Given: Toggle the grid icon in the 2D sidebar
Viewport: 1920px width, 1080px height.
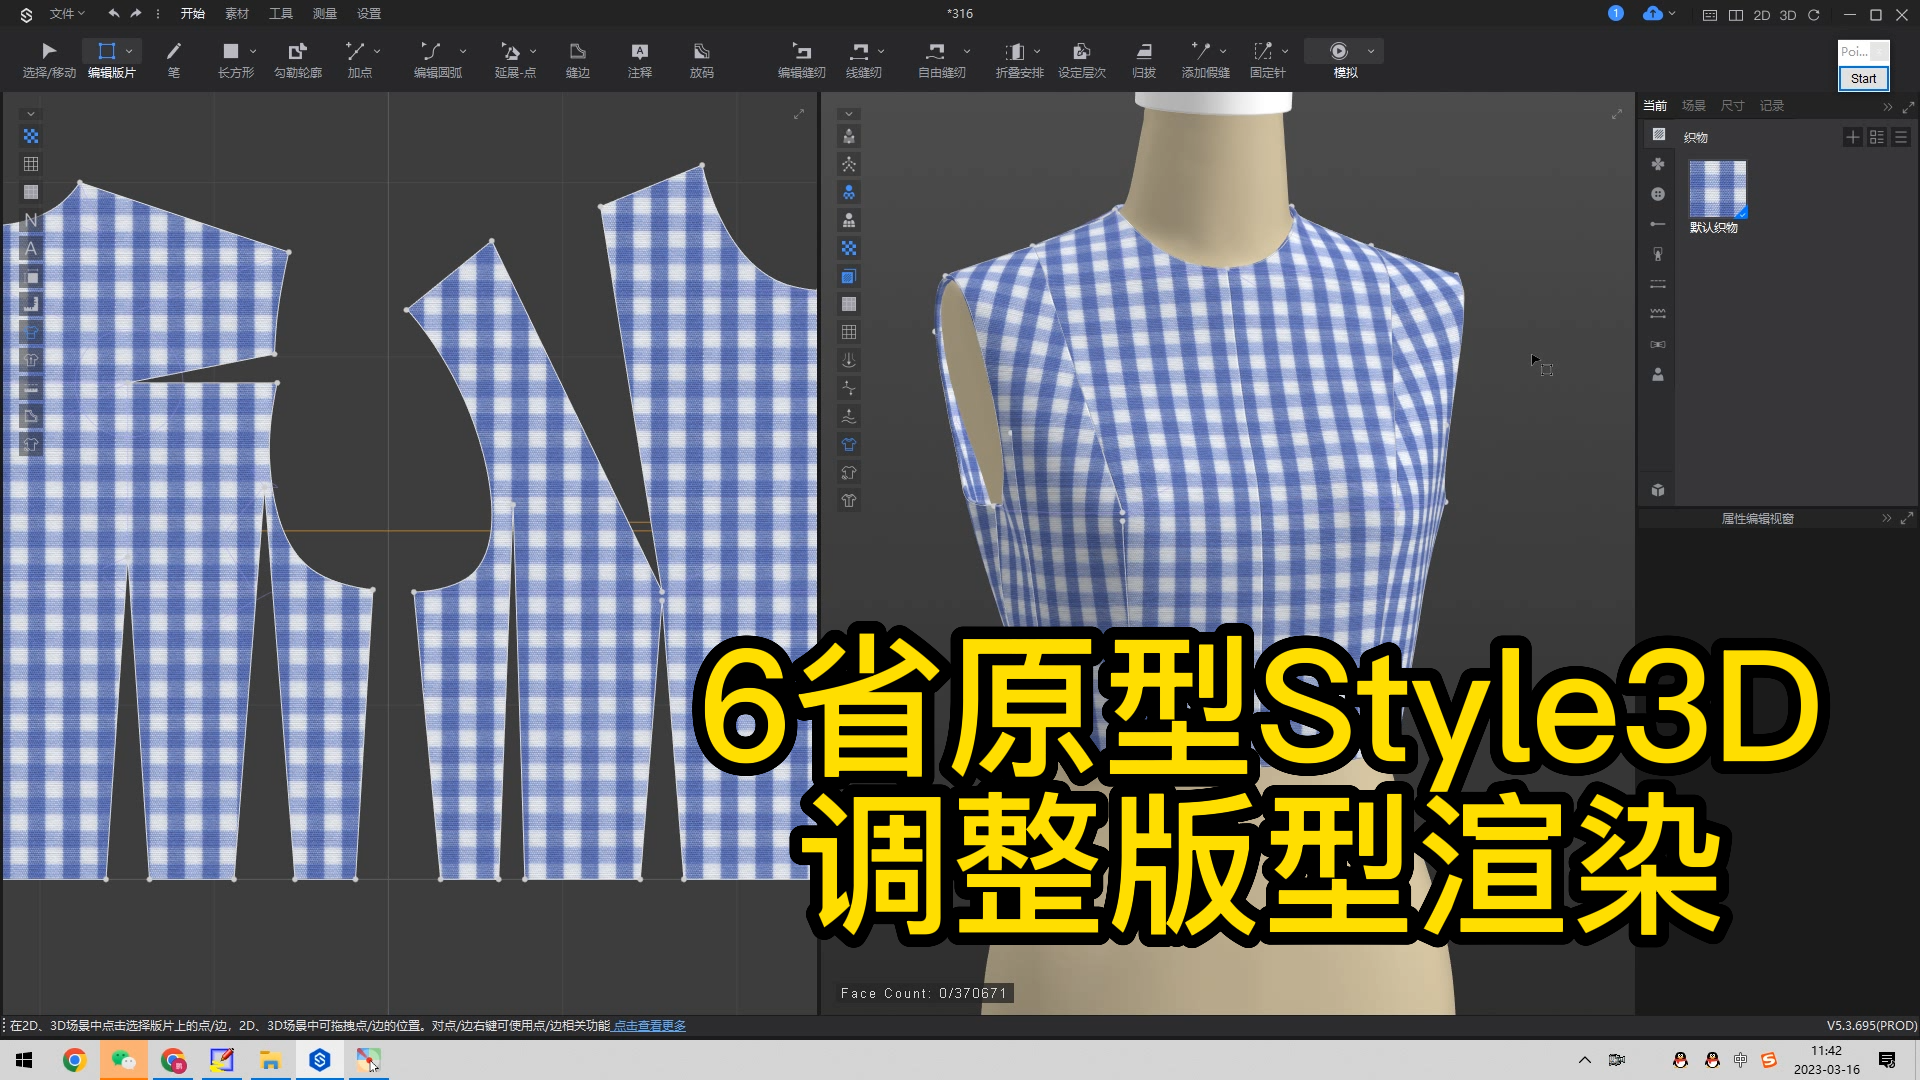Looking at the screenshot, I should coord(31,164).
